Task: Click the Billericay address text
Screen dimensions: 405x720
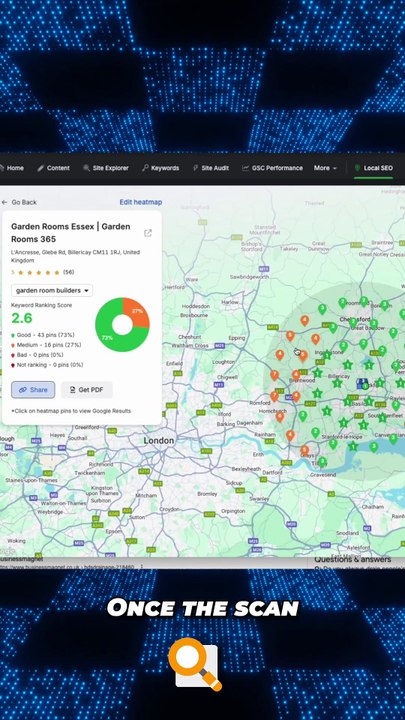Action: tap(75, 256)
